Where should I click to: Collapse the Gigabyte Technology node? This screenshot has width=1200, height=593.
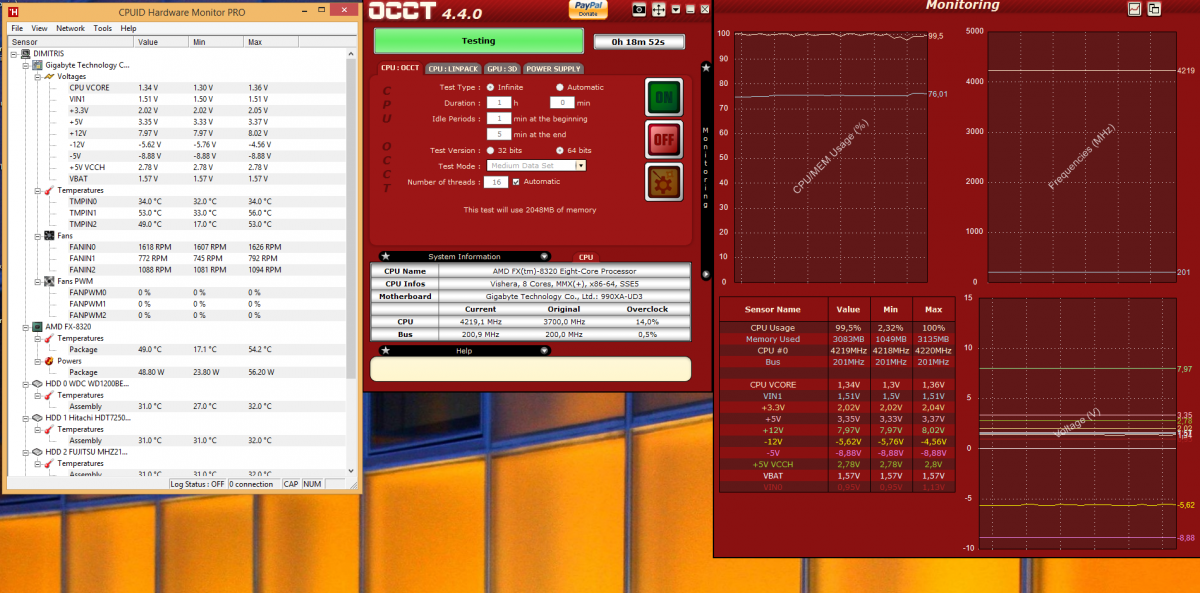25,65
